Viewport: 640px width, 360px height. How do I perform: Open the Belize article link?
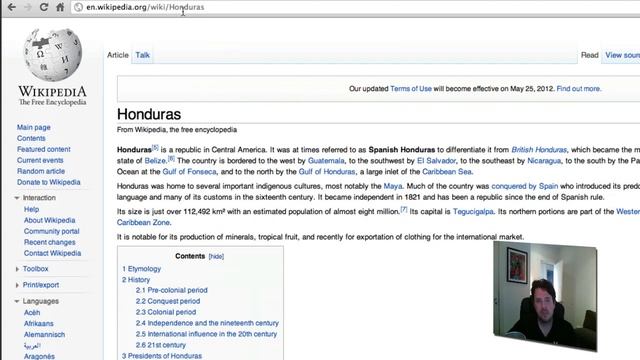point(155,161)
